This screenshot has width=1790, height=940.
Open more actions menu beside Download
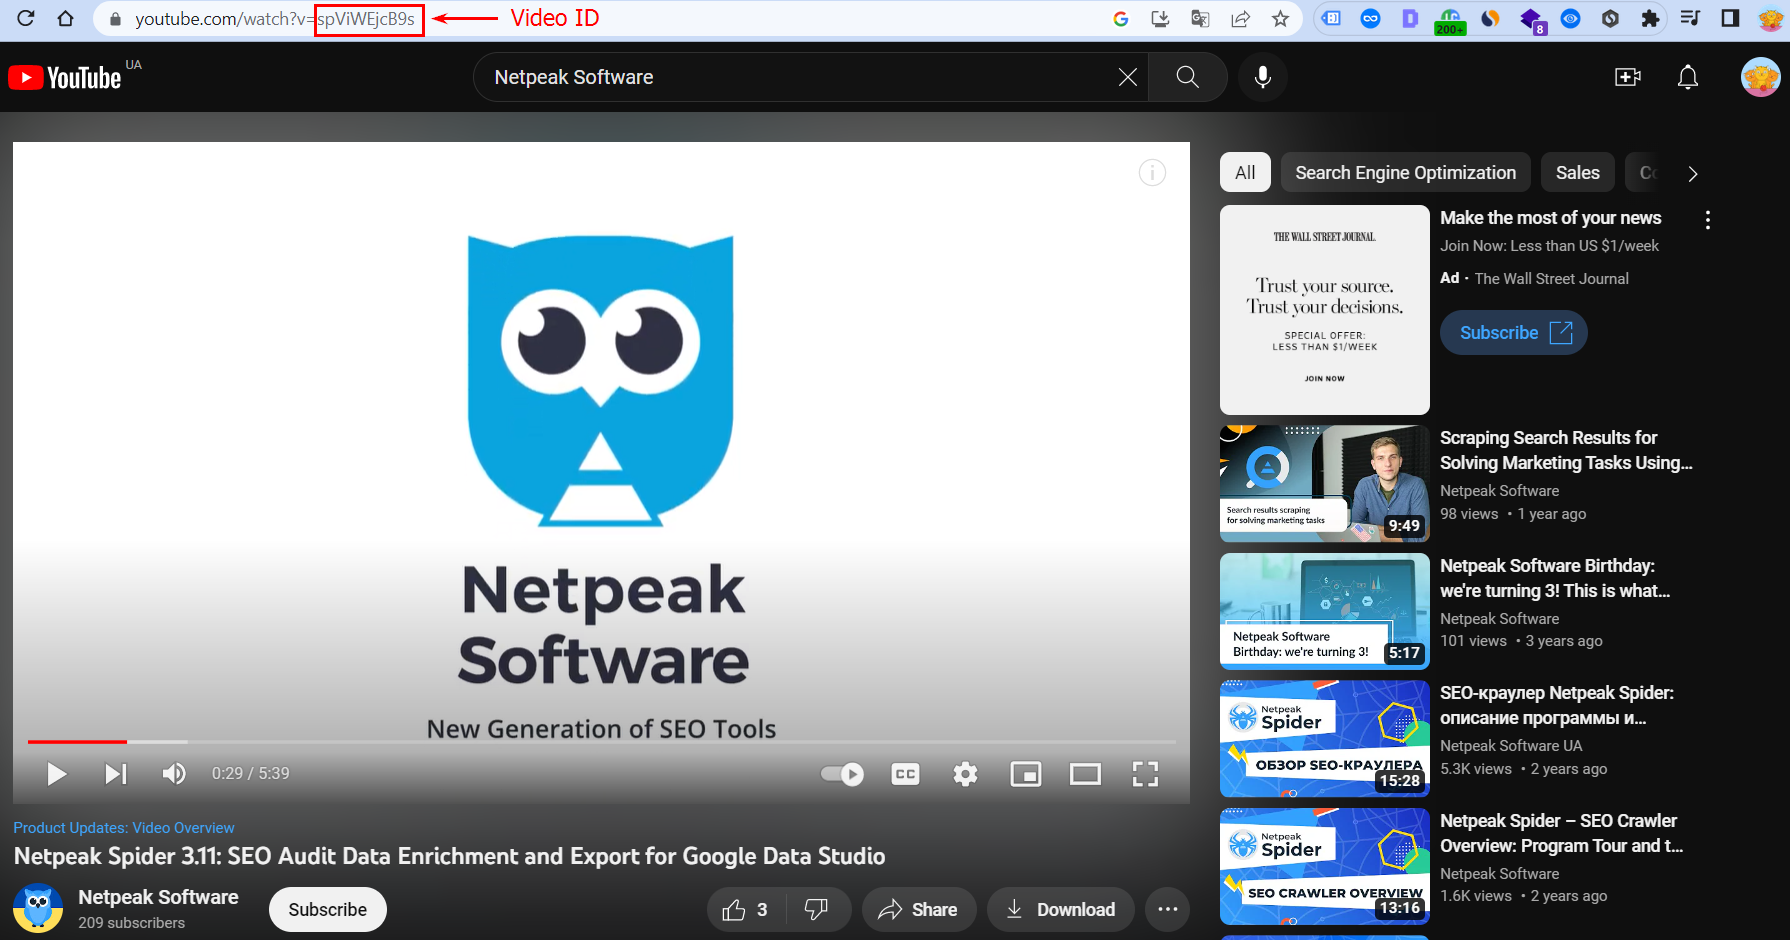pyautogui.click(x=1167, y=909)
